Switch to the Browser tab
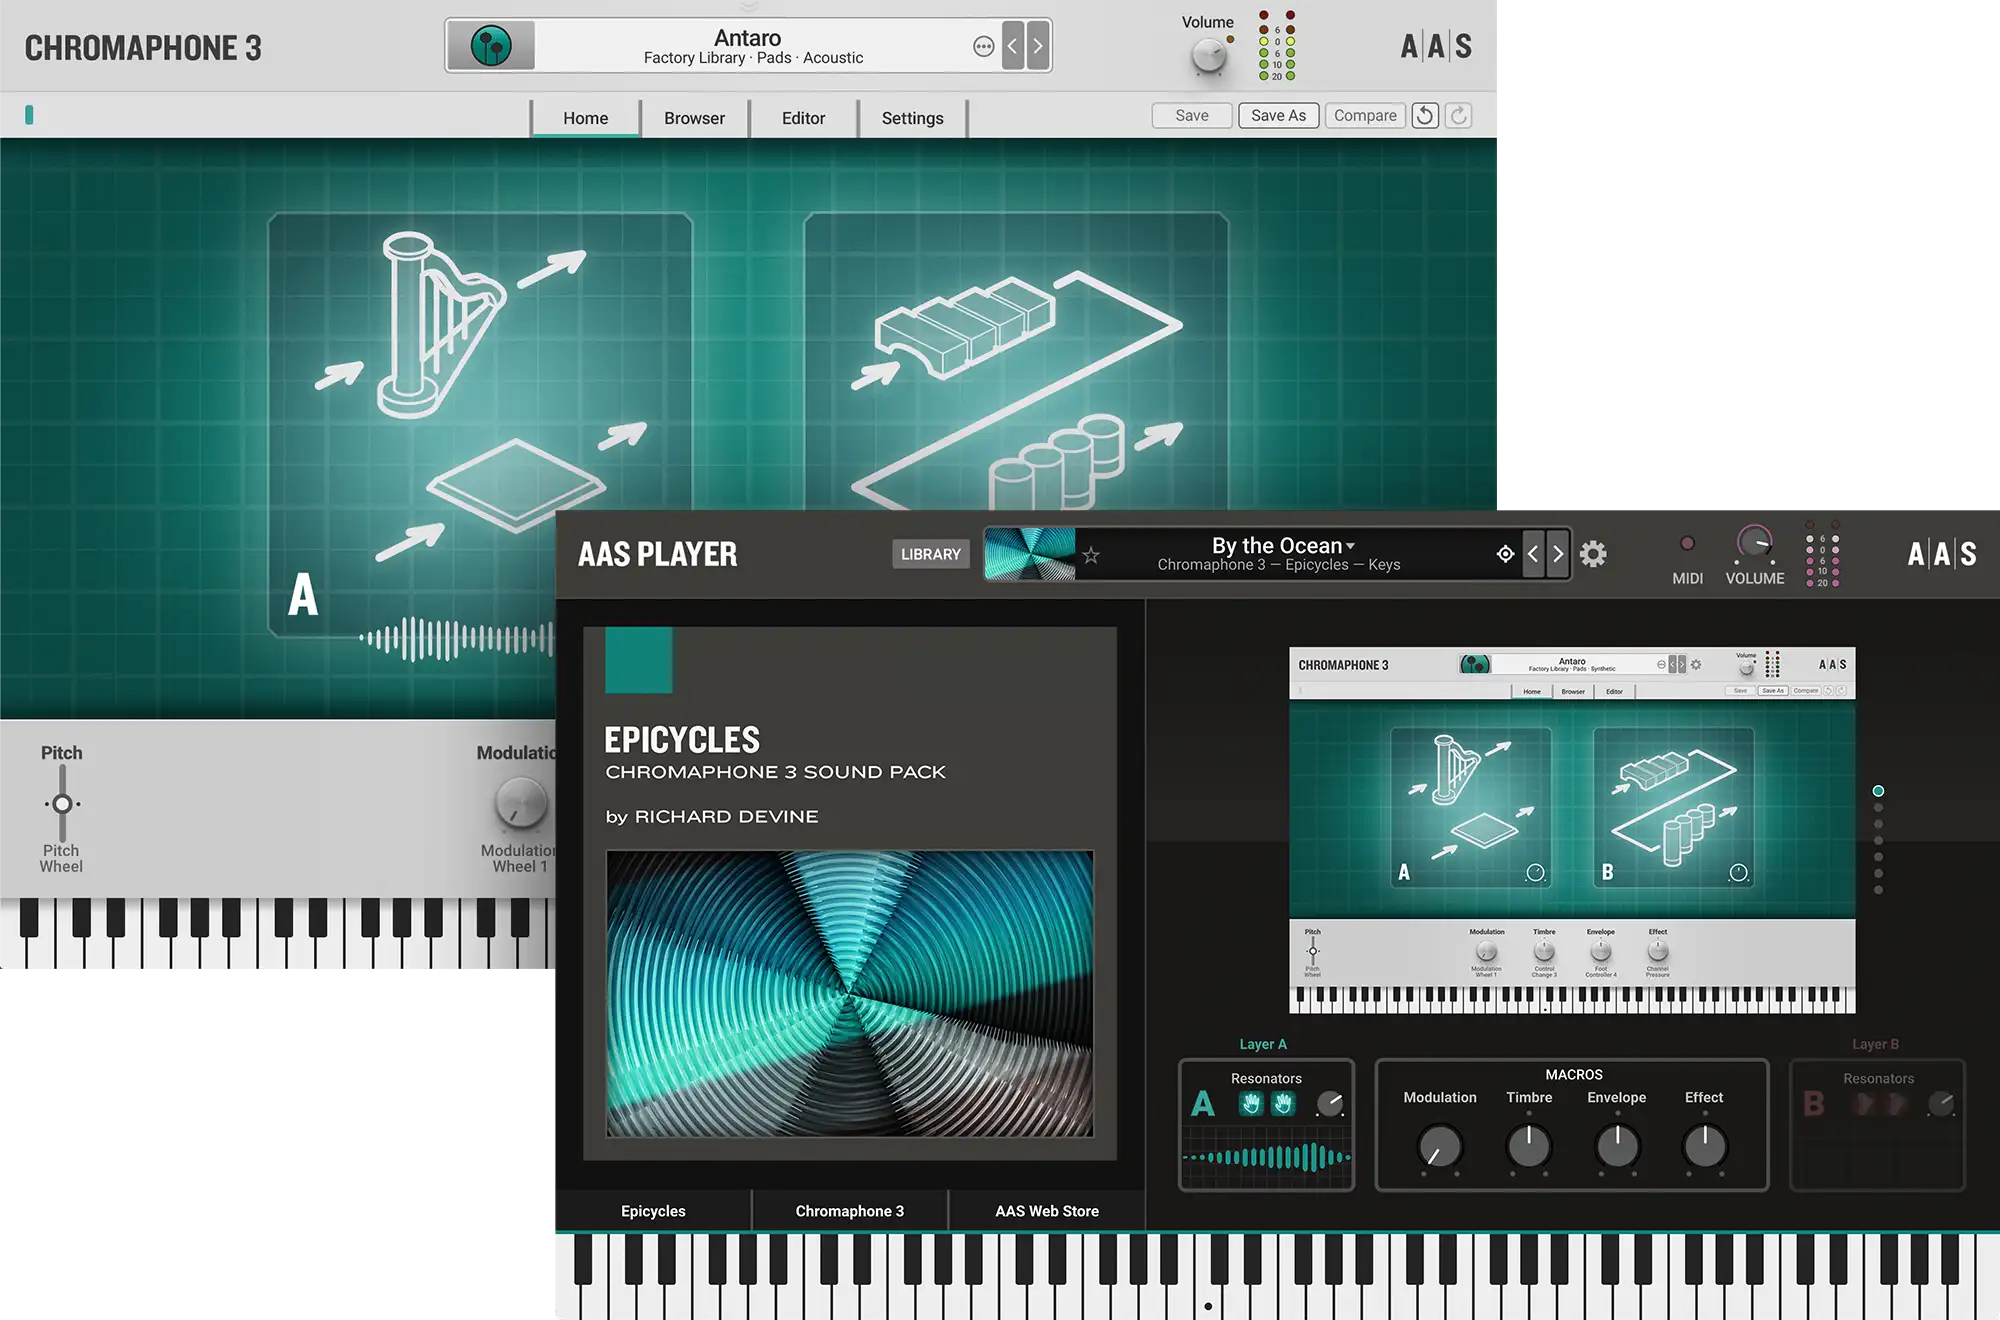 click(x=694, y=118)
